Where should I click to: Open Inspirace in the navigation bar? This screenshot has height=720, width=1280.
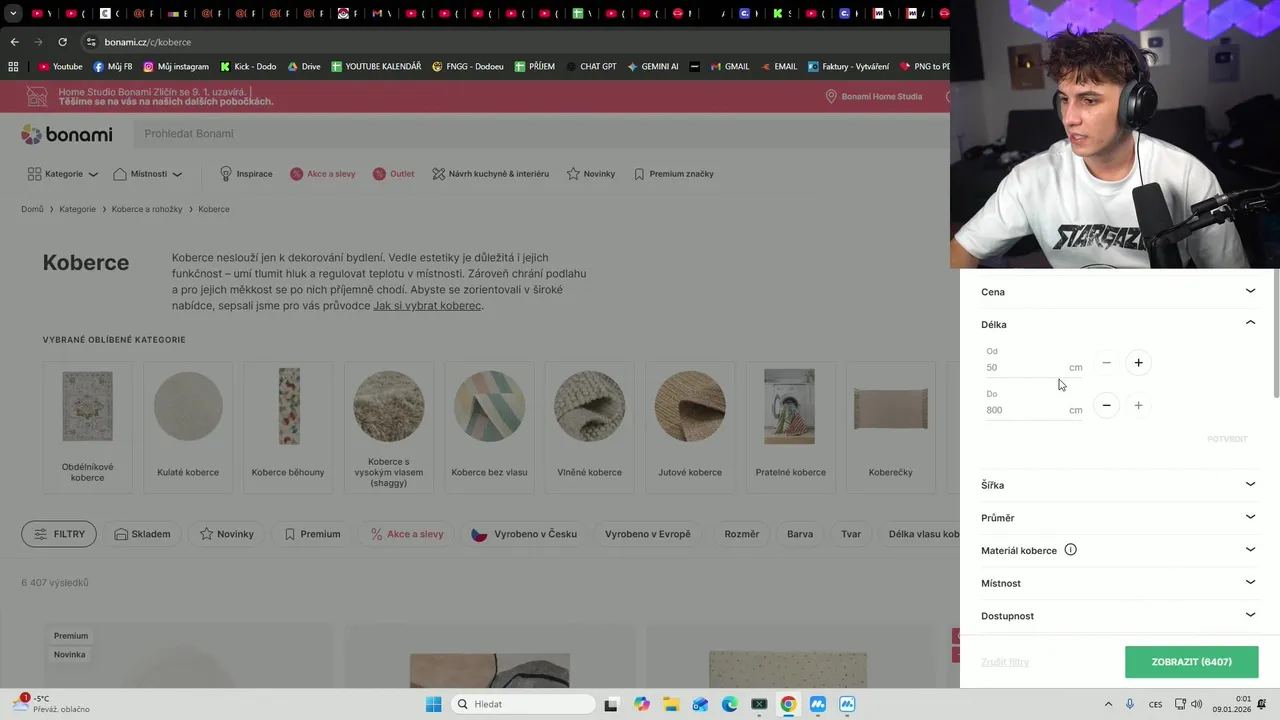click(245, 174)
